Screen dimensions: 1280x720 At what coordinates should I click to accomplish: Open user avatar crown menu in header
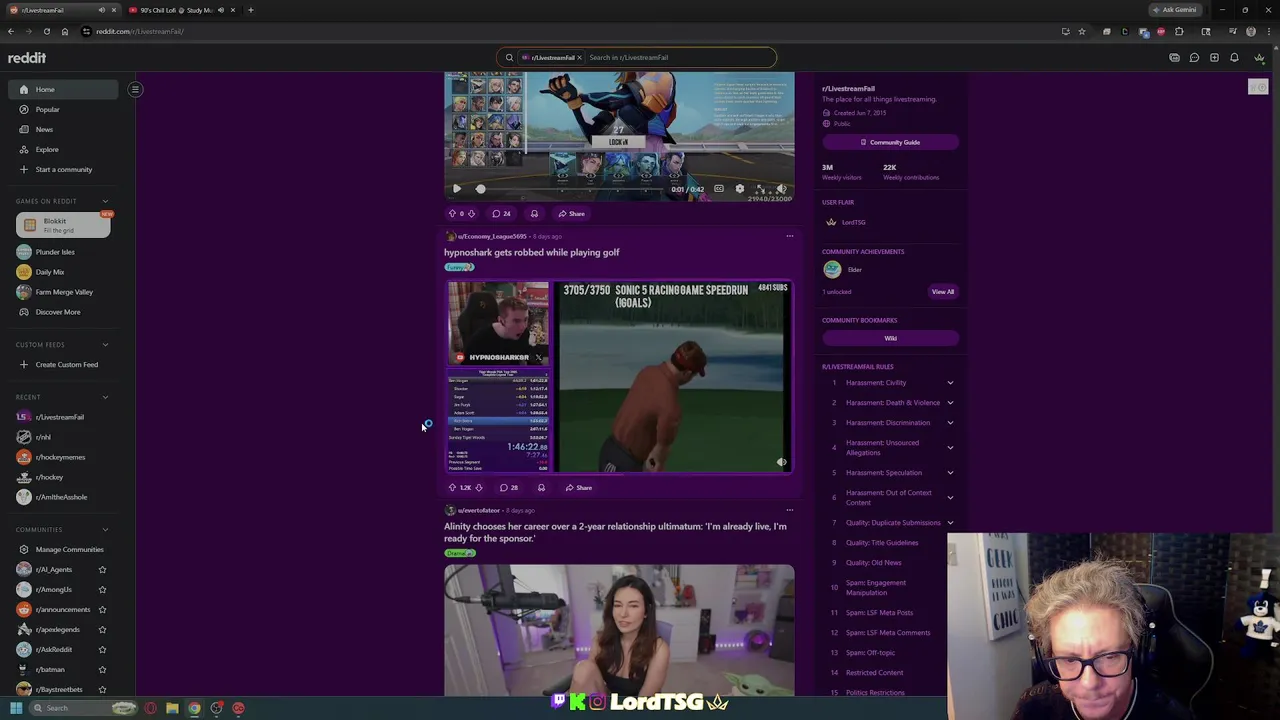pos(1259,58)
